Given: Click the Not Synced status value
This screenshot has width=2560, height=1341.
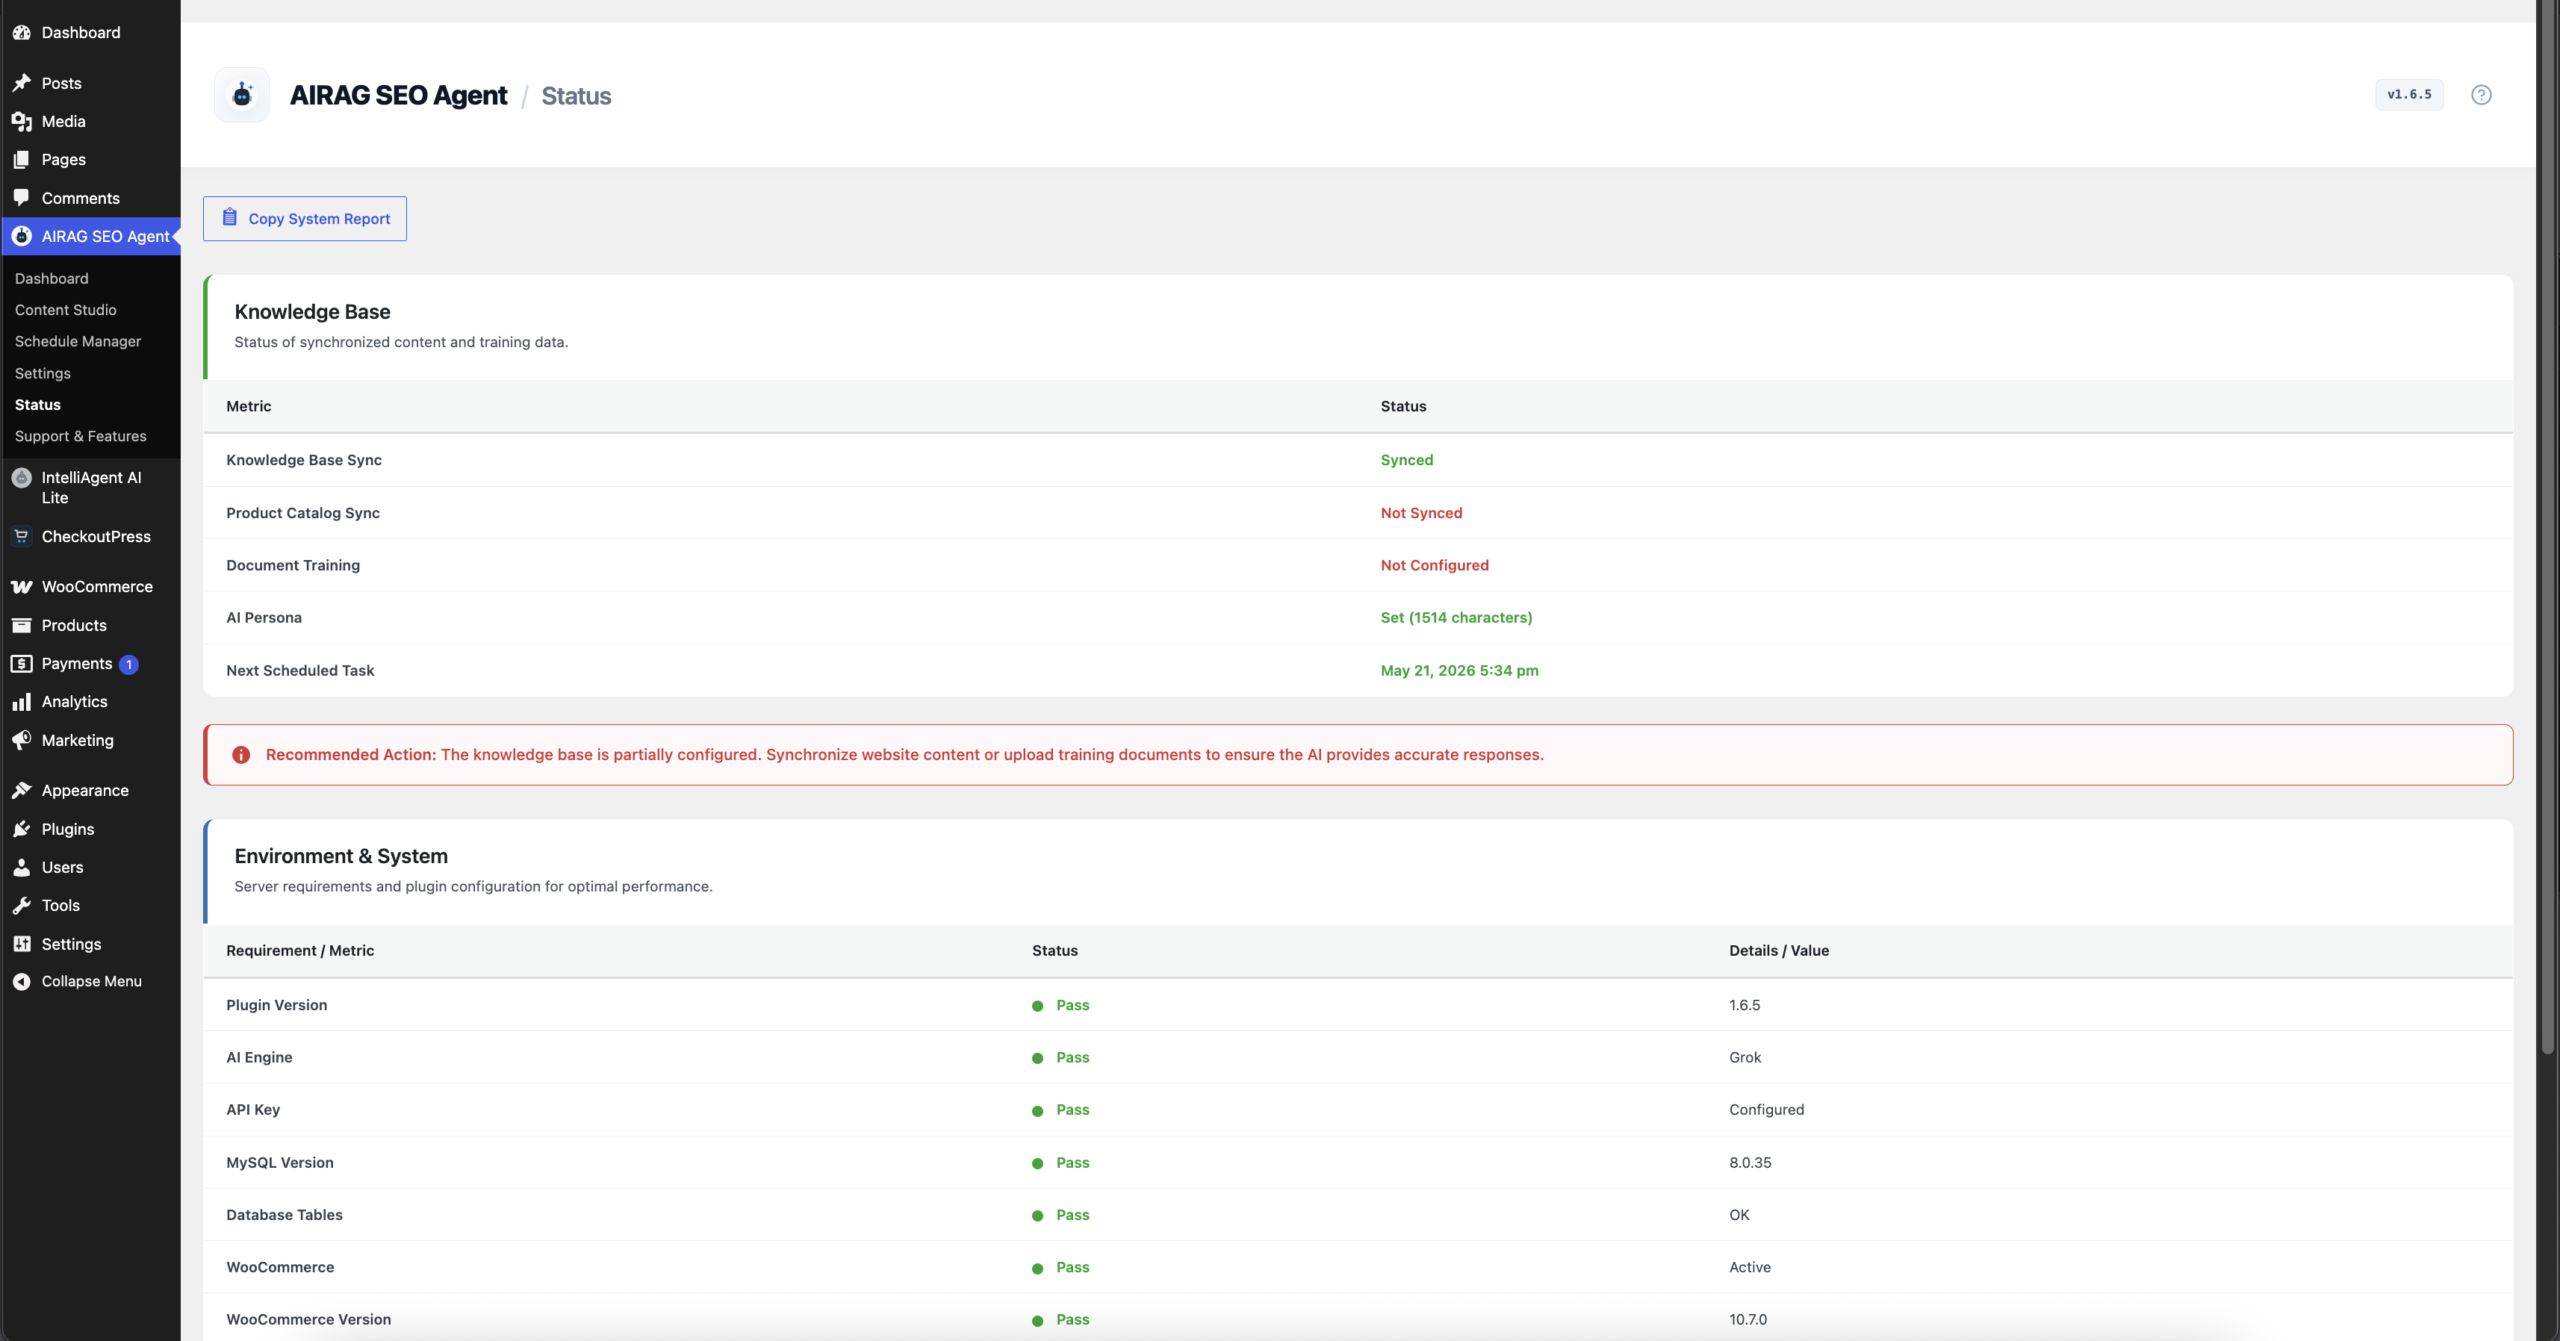Looking at the screenshot, I should tap(1421, 513).
